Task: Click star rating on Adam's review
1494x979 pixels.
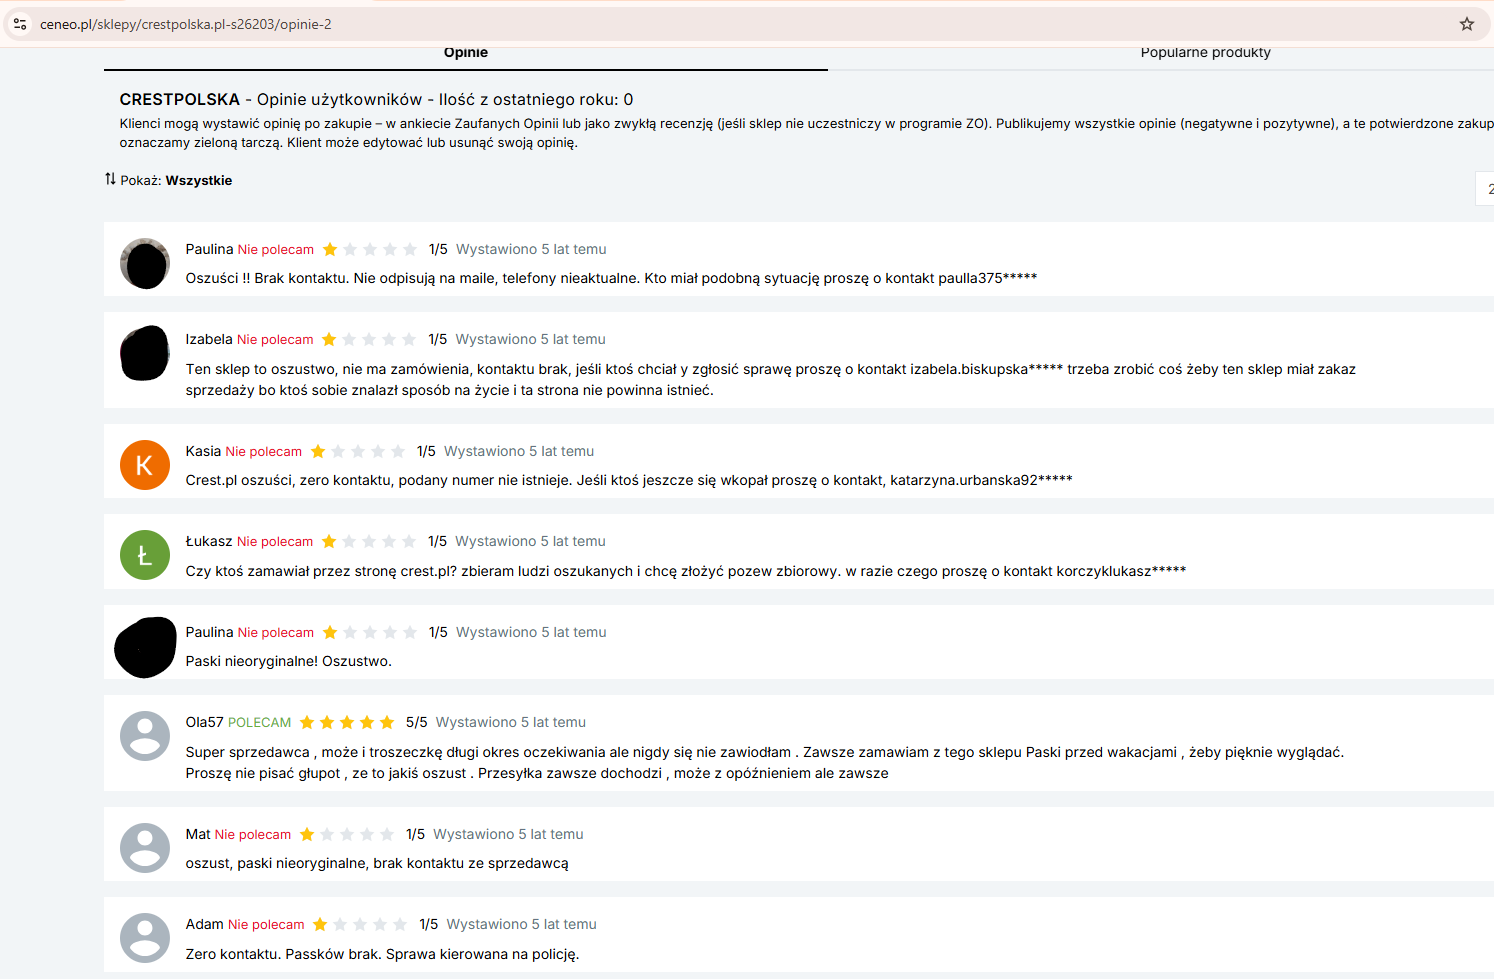Action: click(360, 925)
